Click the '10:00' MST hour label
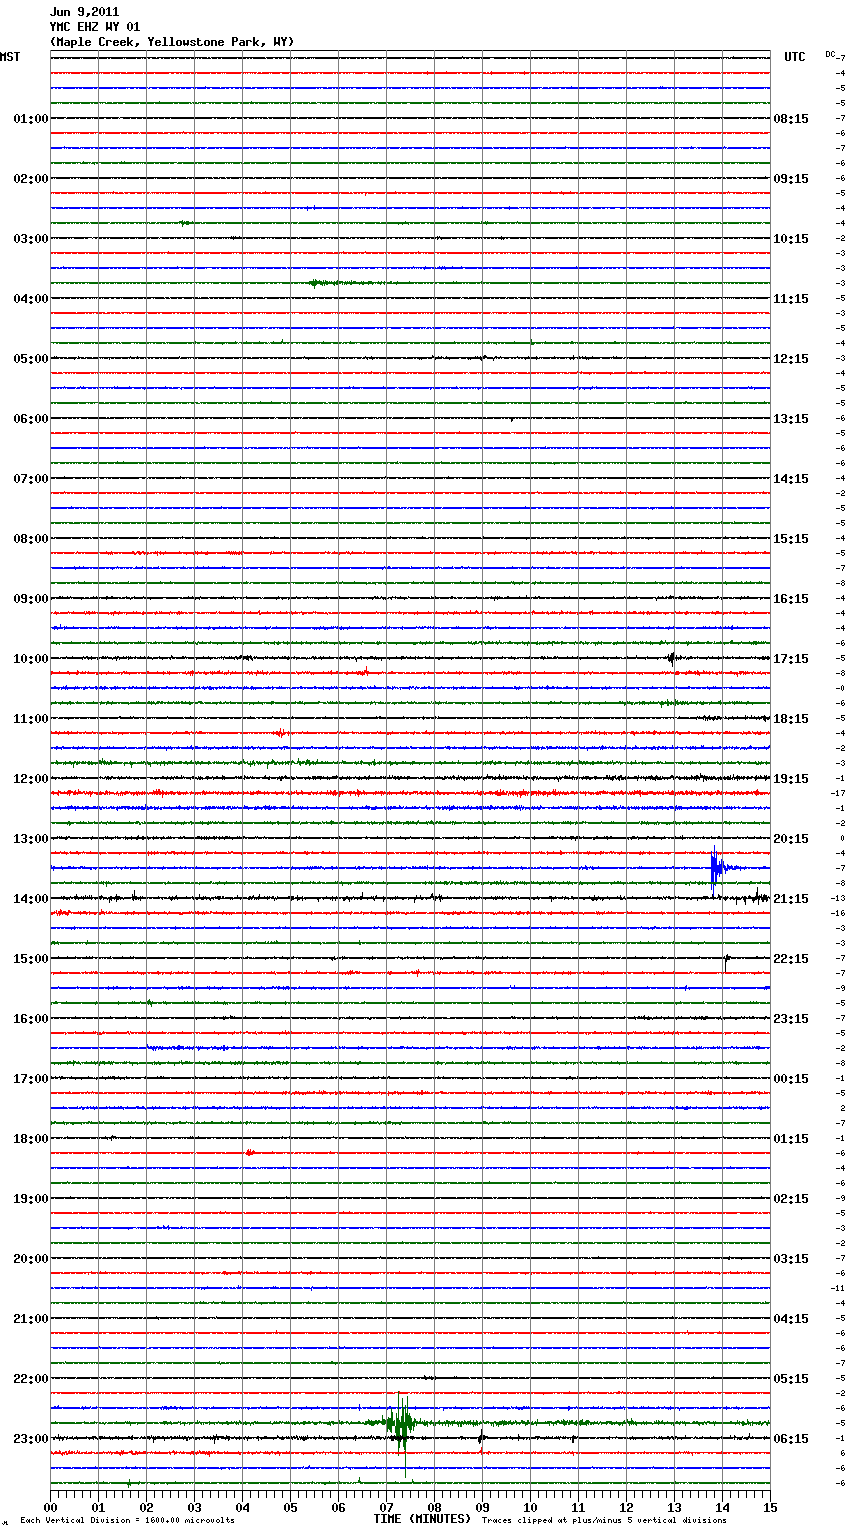 coord(31,659)
